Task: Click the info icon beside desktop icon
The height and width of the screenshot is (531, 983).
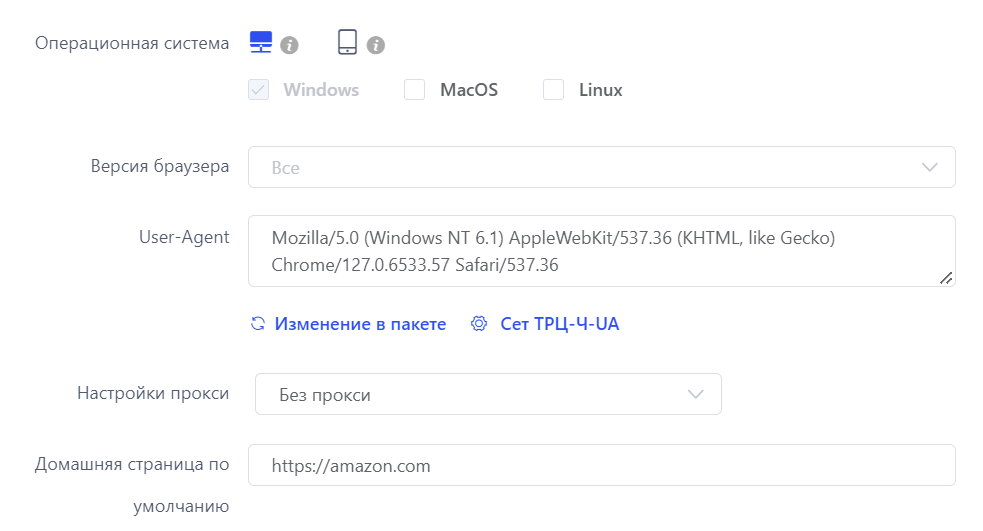Action: point(289,45)
